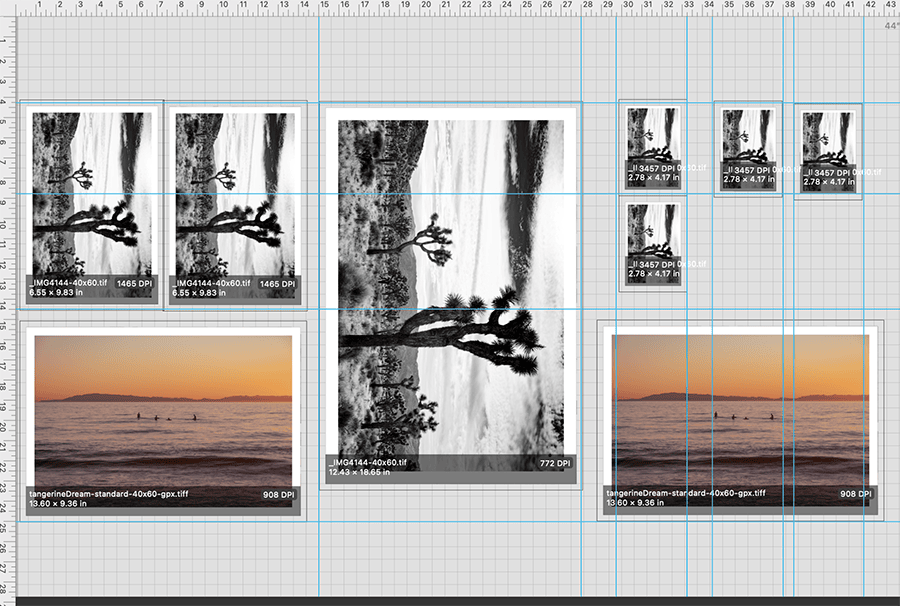Select the left tangerineDream sunset print
The image size is (900, 606).
tap(163, 421)
